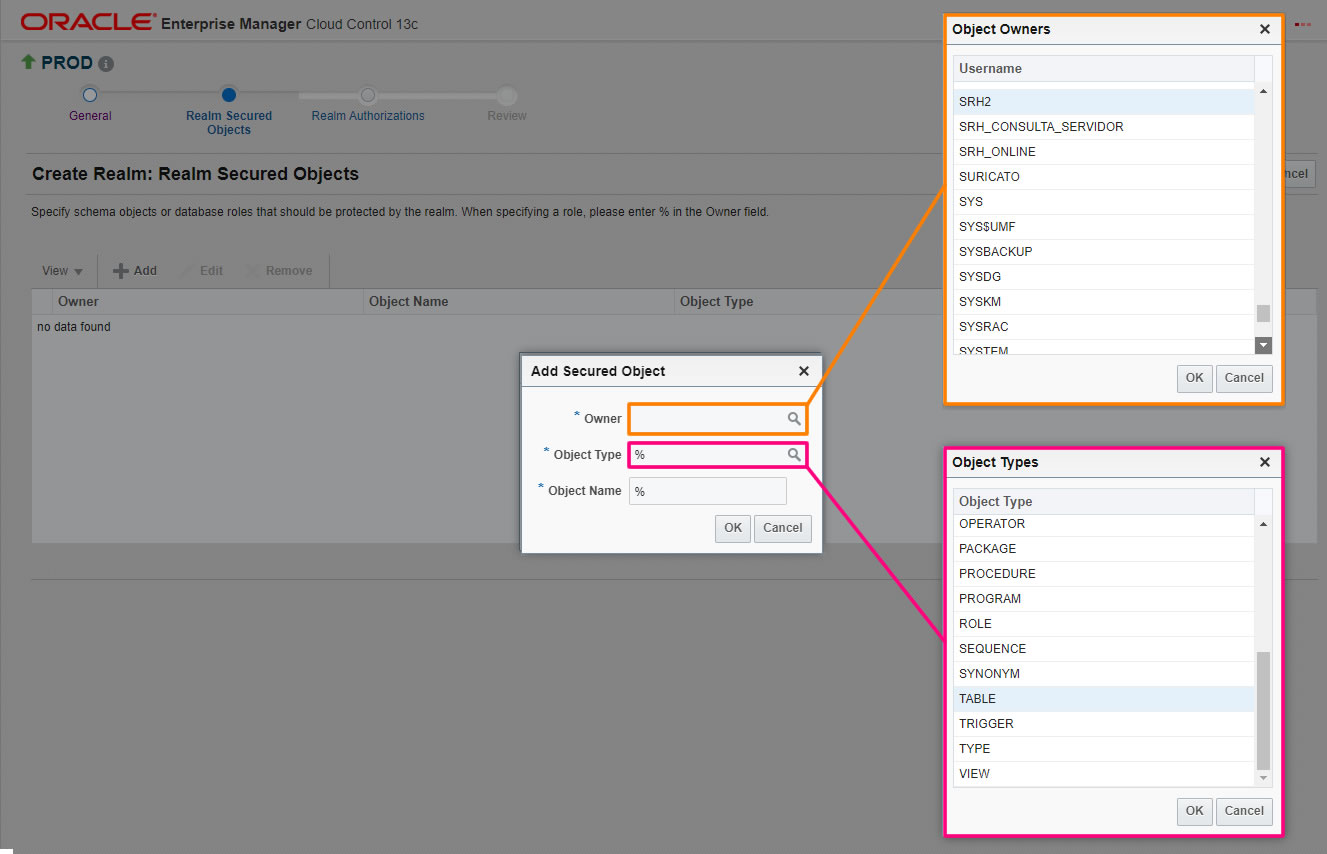The height and width of the screenshot is (854, 1327).
Task: Click the Username column header
Action: (x=1104, y=69)
